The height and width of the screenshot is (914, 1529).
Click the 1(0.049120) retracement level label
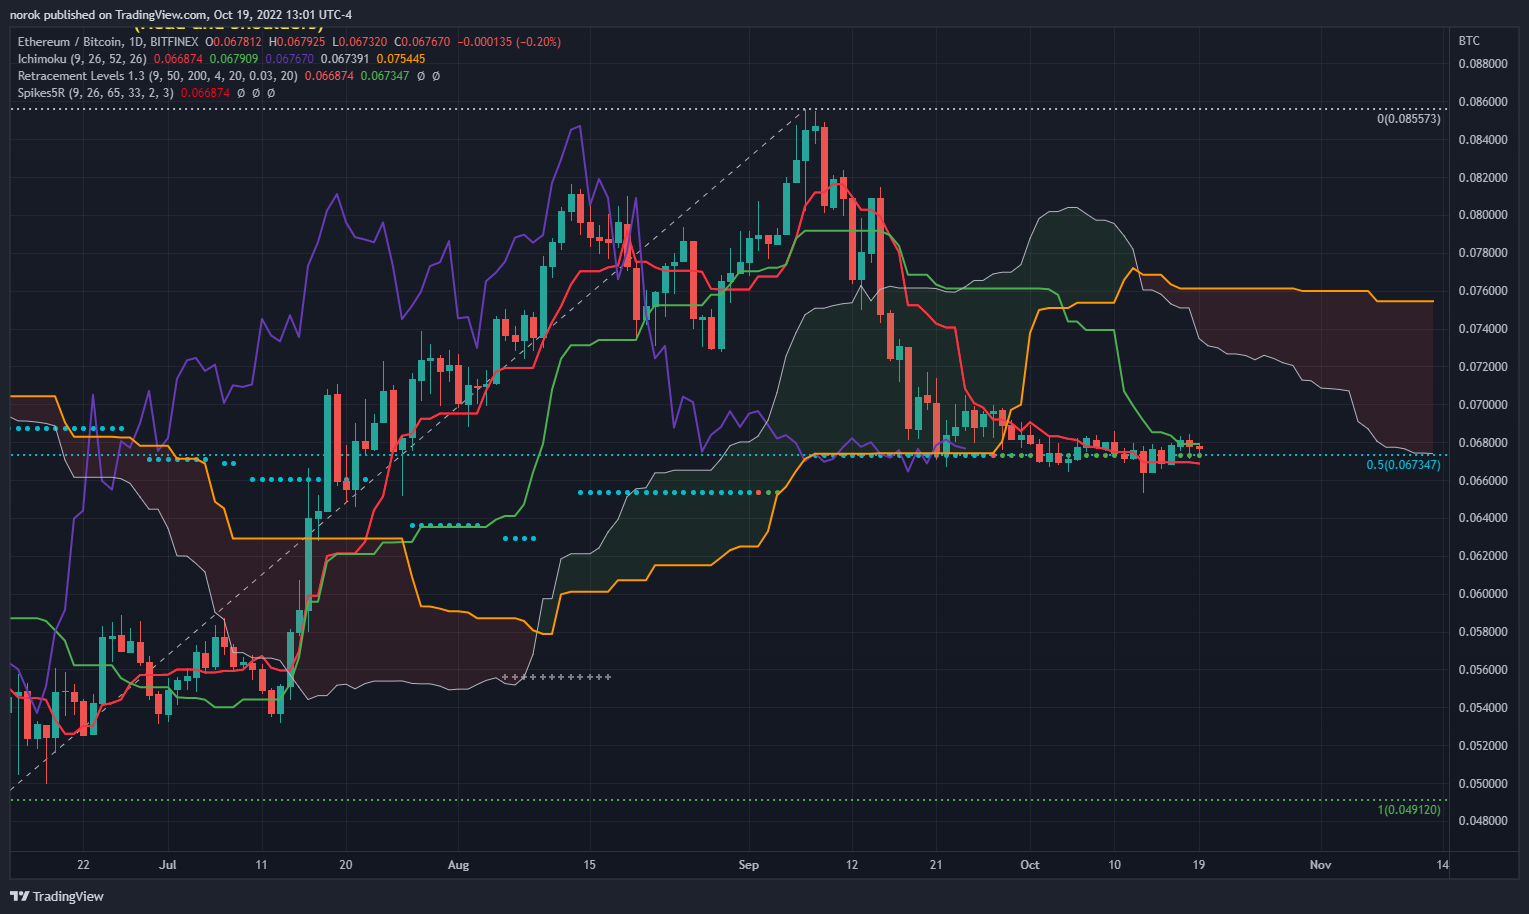point(1409,810)
